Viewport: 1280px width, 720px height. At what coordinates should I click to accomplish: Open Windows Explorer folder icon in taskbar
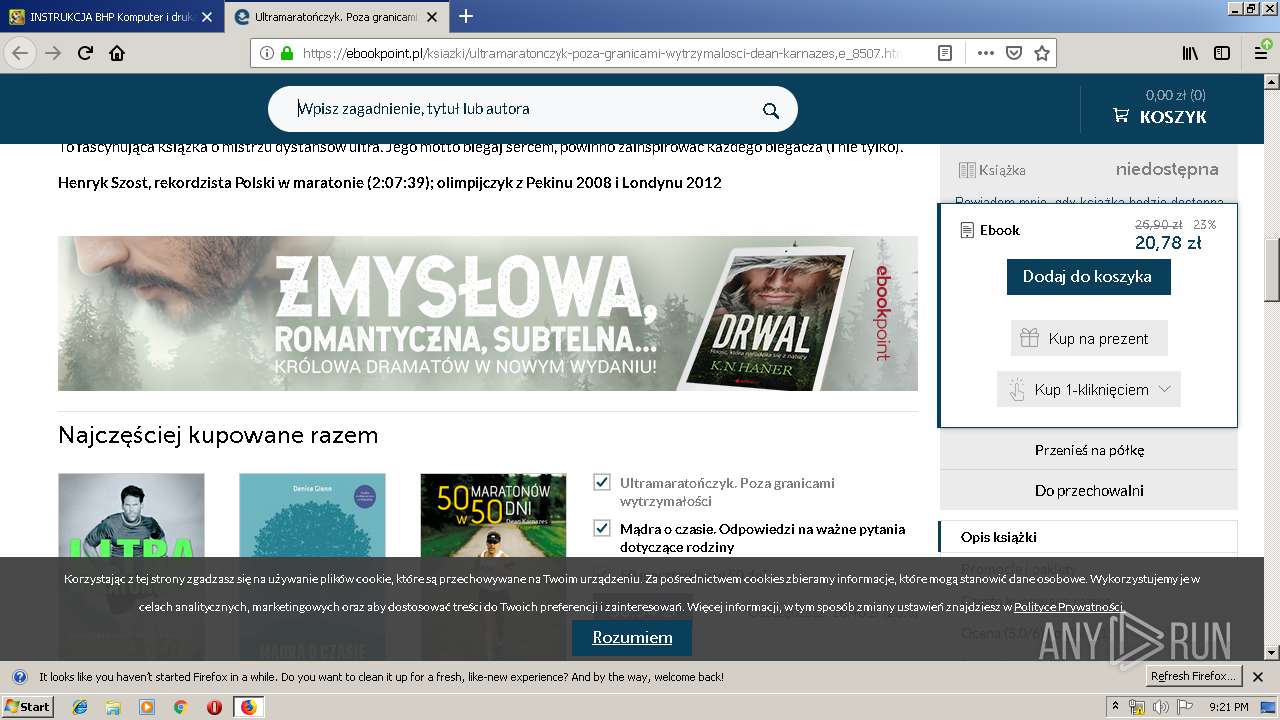(x=113, y=707)
